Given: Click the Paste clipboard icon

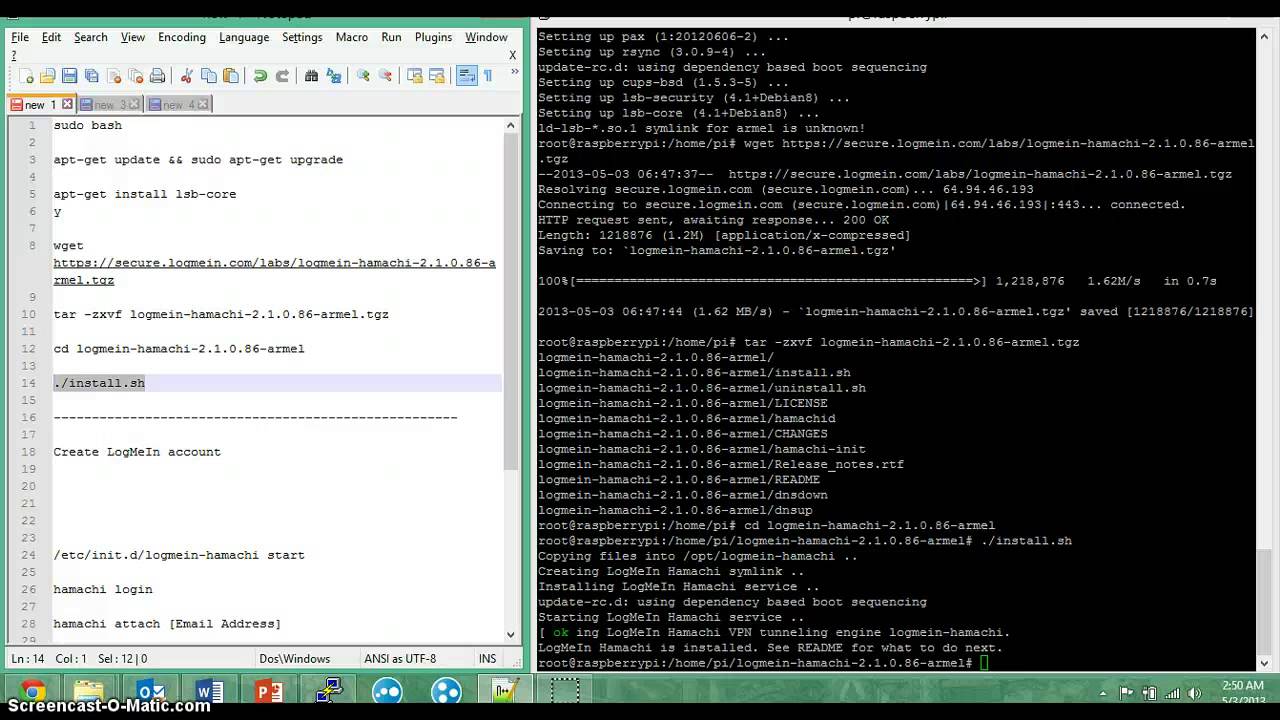Looking at the screenshot, I should [x=231, y=76].
